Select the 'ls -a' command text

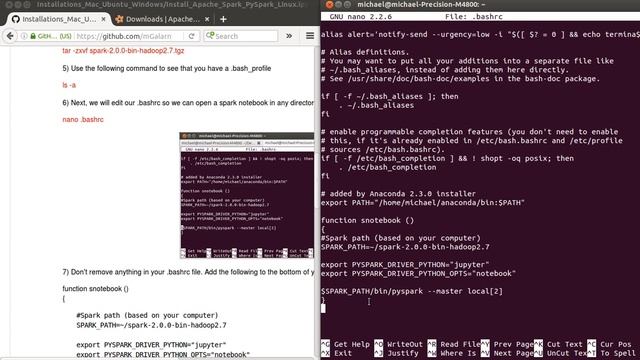(x=69, y=85)
